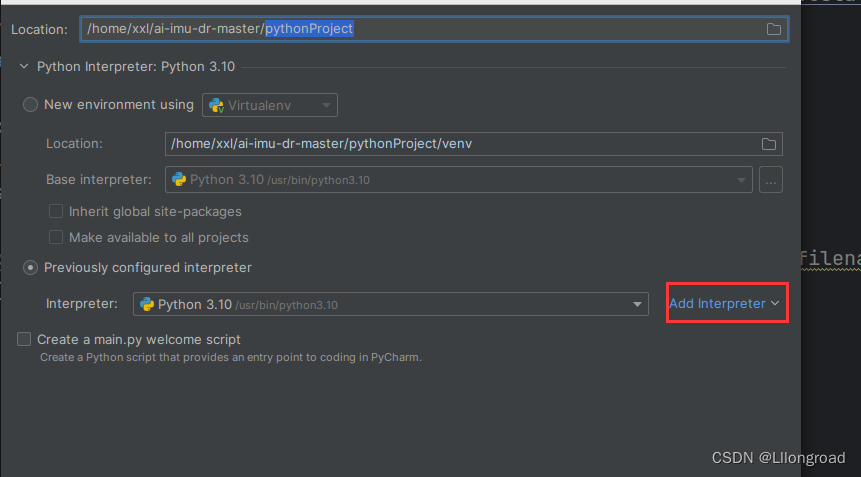The width and height of the screenshot is (861, 477).
Task: Enable Make available to all projects checkbox
Action: click(56, 237)
